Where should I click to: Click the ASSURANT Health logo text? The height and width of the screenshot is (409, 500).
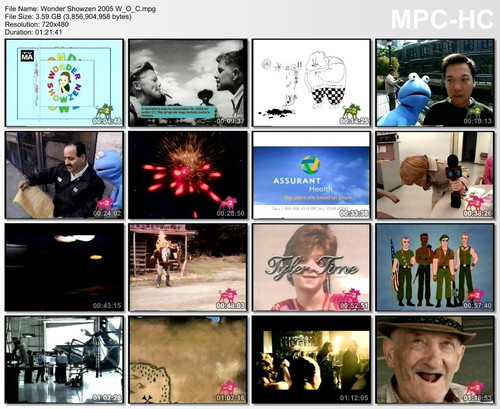point(303,185)
